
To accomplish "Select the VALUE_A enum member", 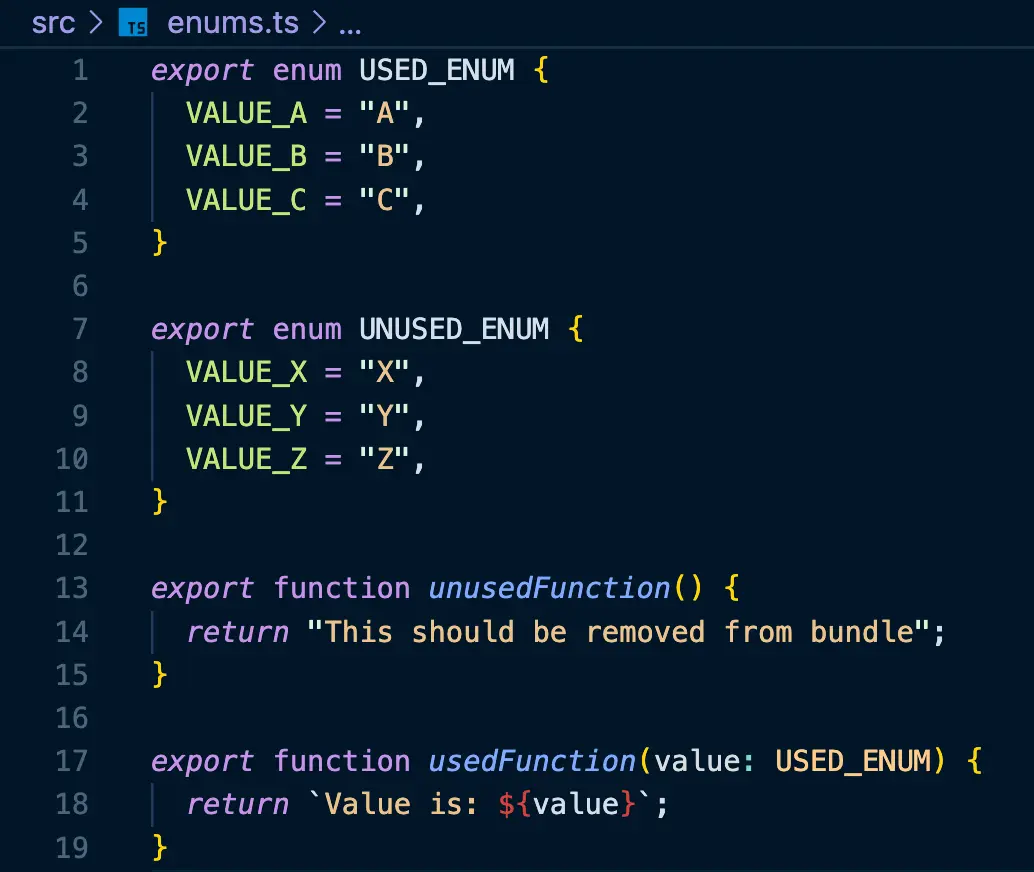I will click(x=245, y=113).
